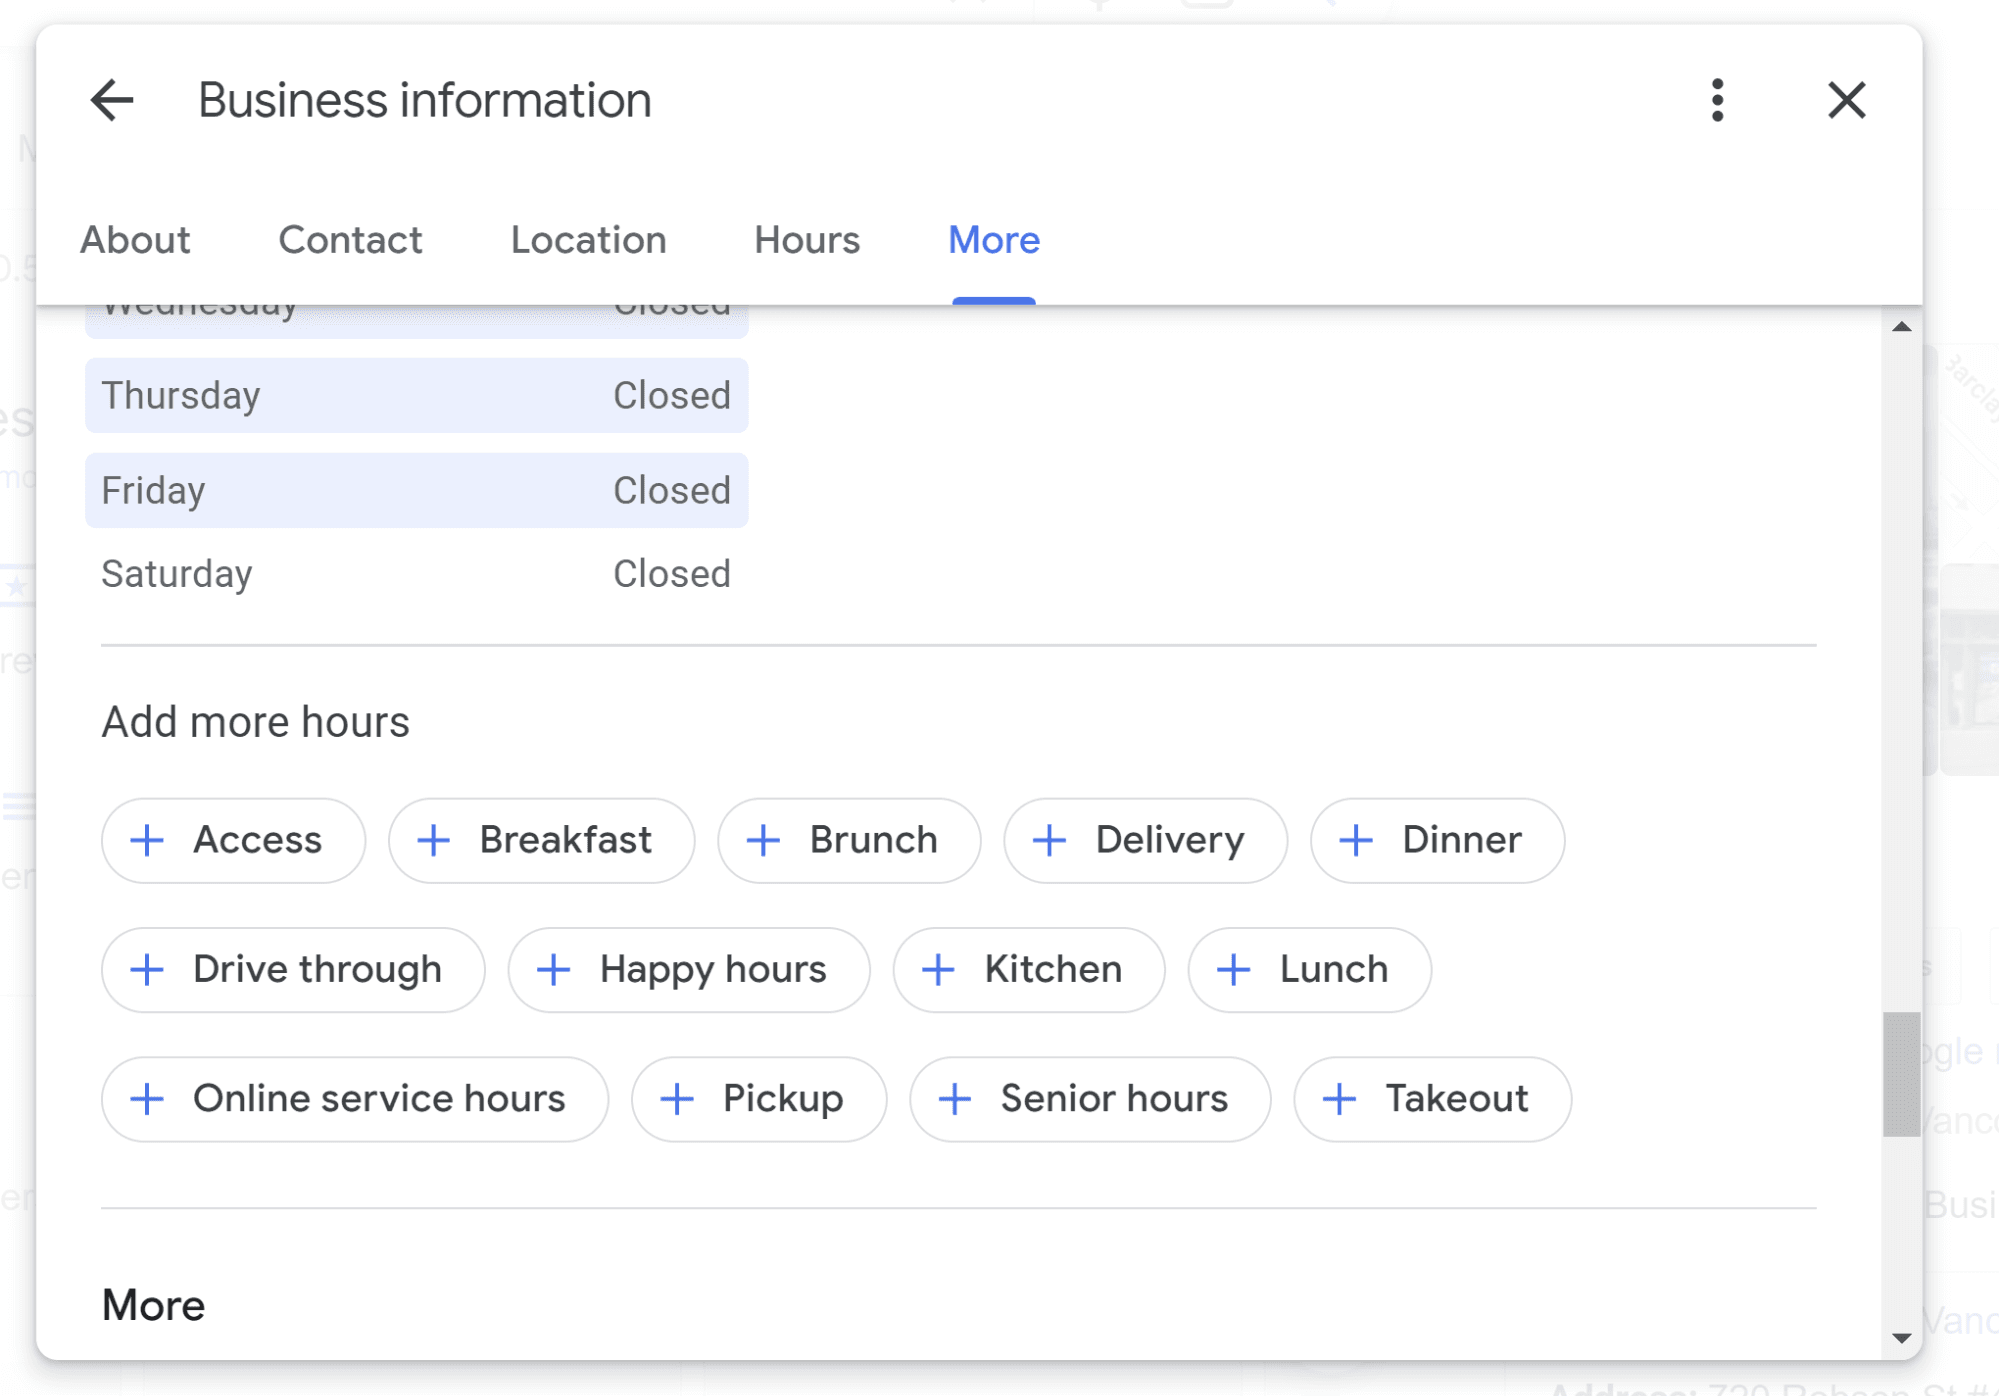
Task: Open the three-dot more options menu
Action: [1717, 100]
